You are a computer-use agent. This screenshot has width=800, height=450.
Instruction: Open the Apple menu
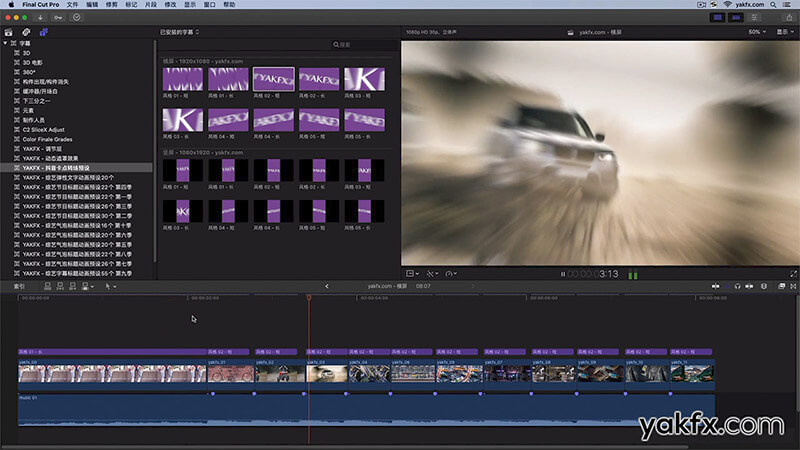[11, 5]
